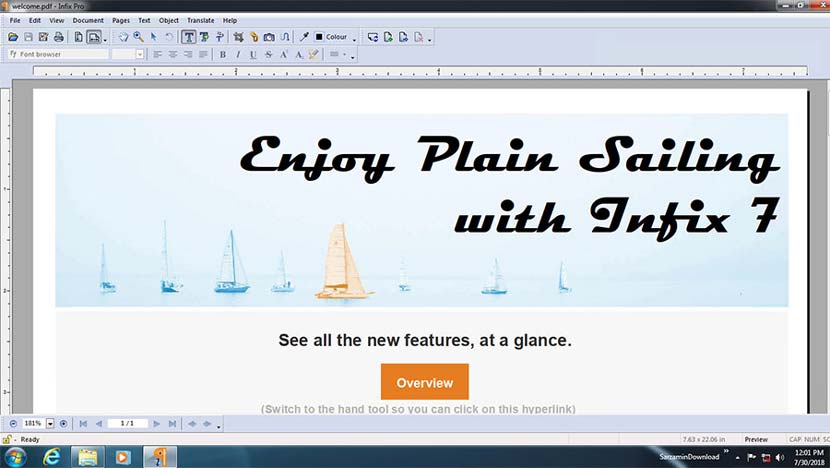Select the green text plus tool
The height and width of the screenshot is (468, 830).
(x=204, y=37)
